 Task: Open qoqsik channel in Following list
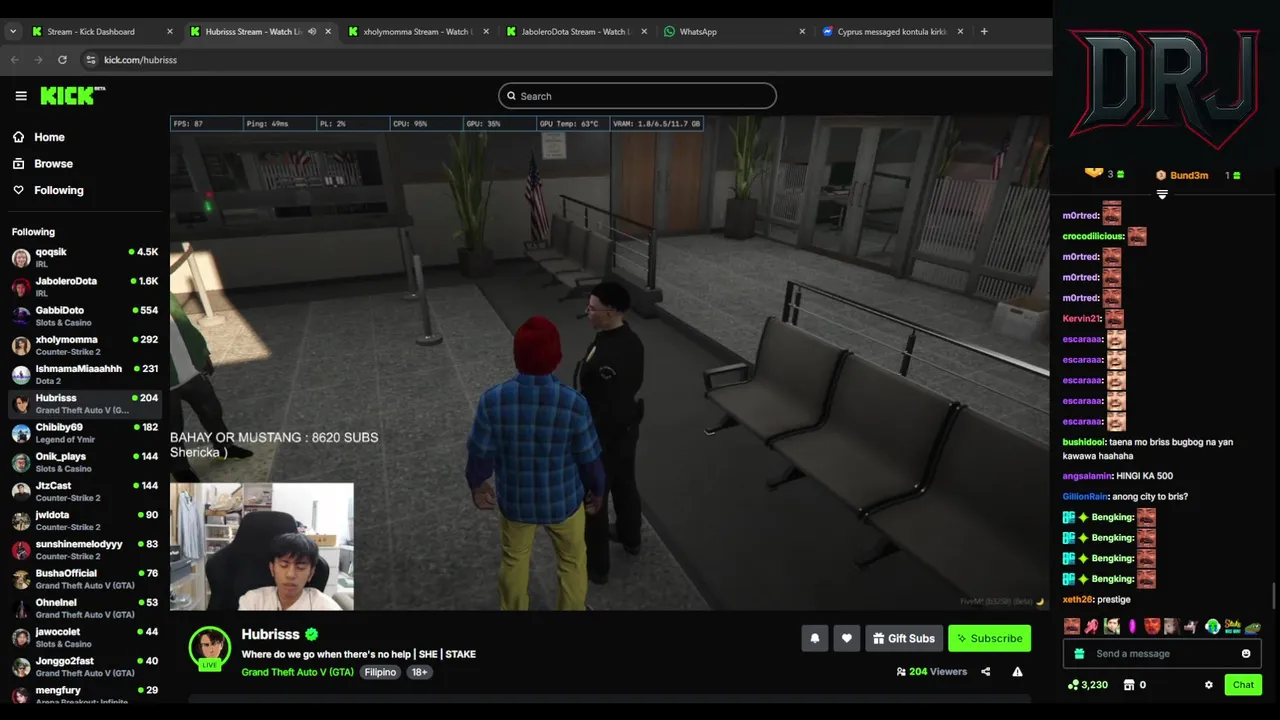84,258
